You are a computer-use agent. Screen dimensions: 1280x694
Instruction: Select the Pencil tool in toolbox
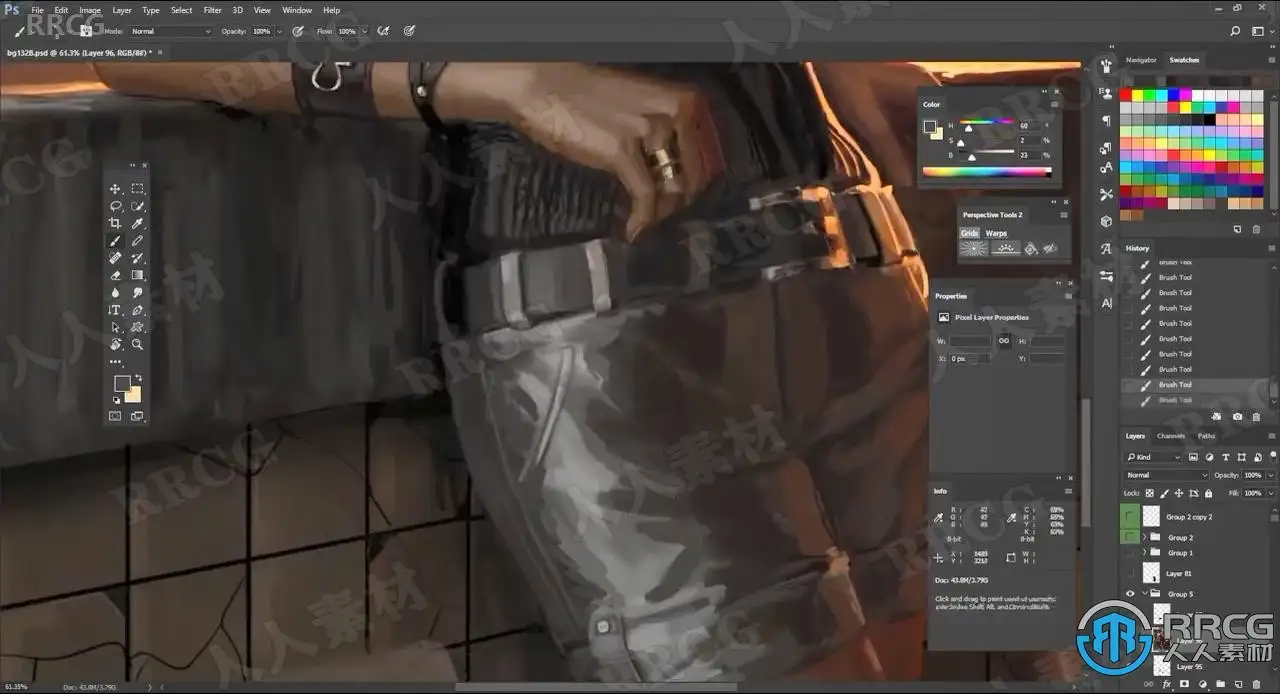[137, 241]
